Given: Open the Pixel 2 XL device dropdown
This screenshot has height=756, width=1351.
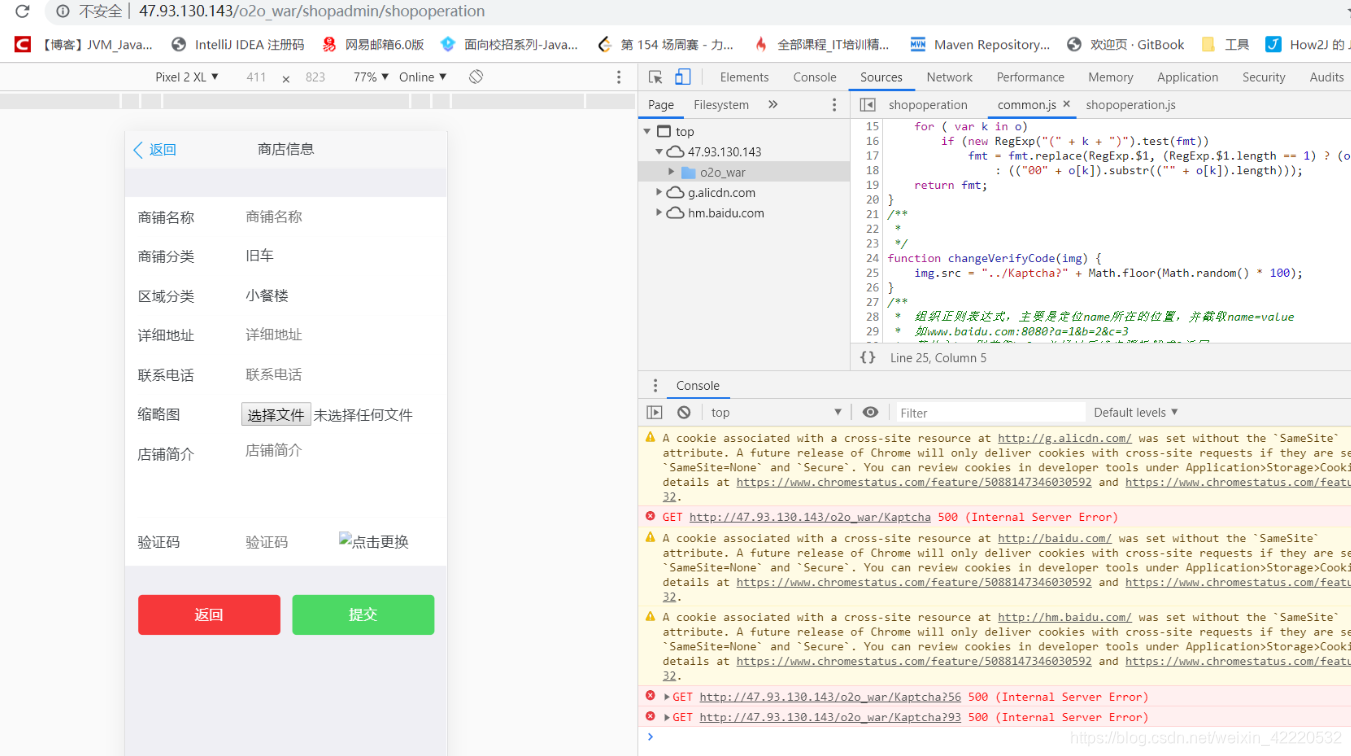Looking at the screenshot, I should (186, 76).
